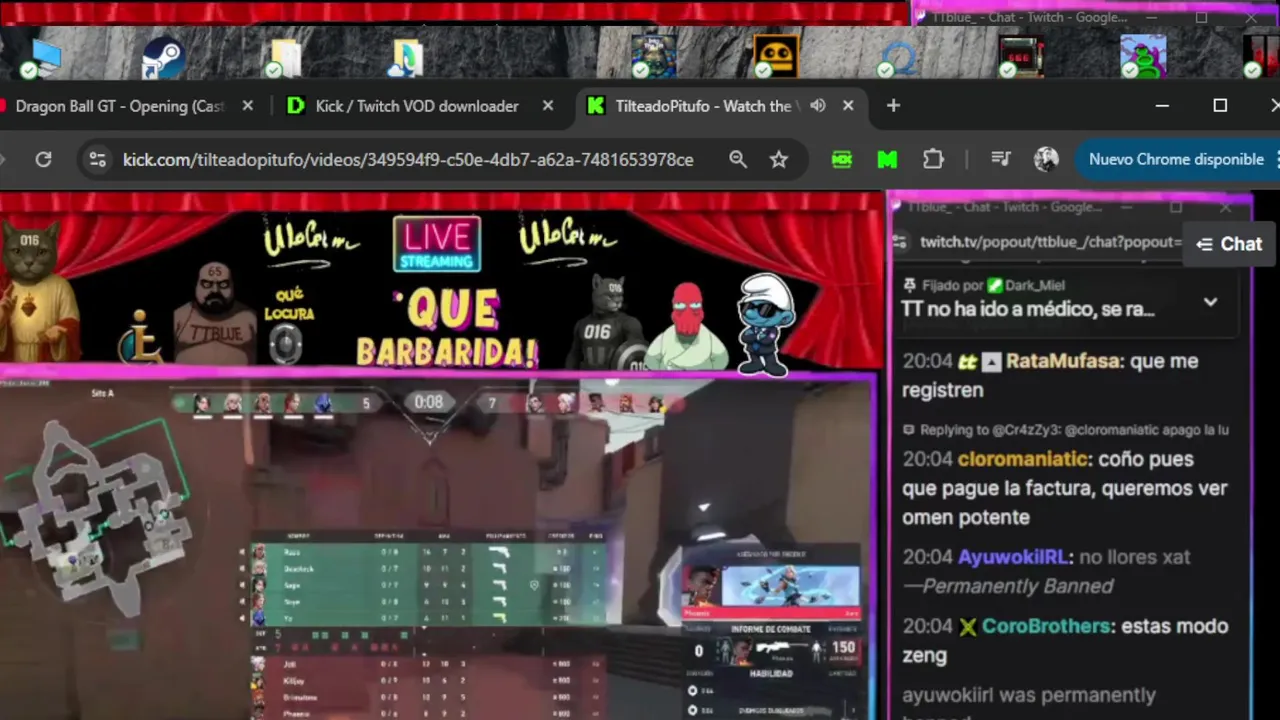Screen dimensions: 1280x720
Task: Open the green HDX extension icon
Action: tap(842, 159)
